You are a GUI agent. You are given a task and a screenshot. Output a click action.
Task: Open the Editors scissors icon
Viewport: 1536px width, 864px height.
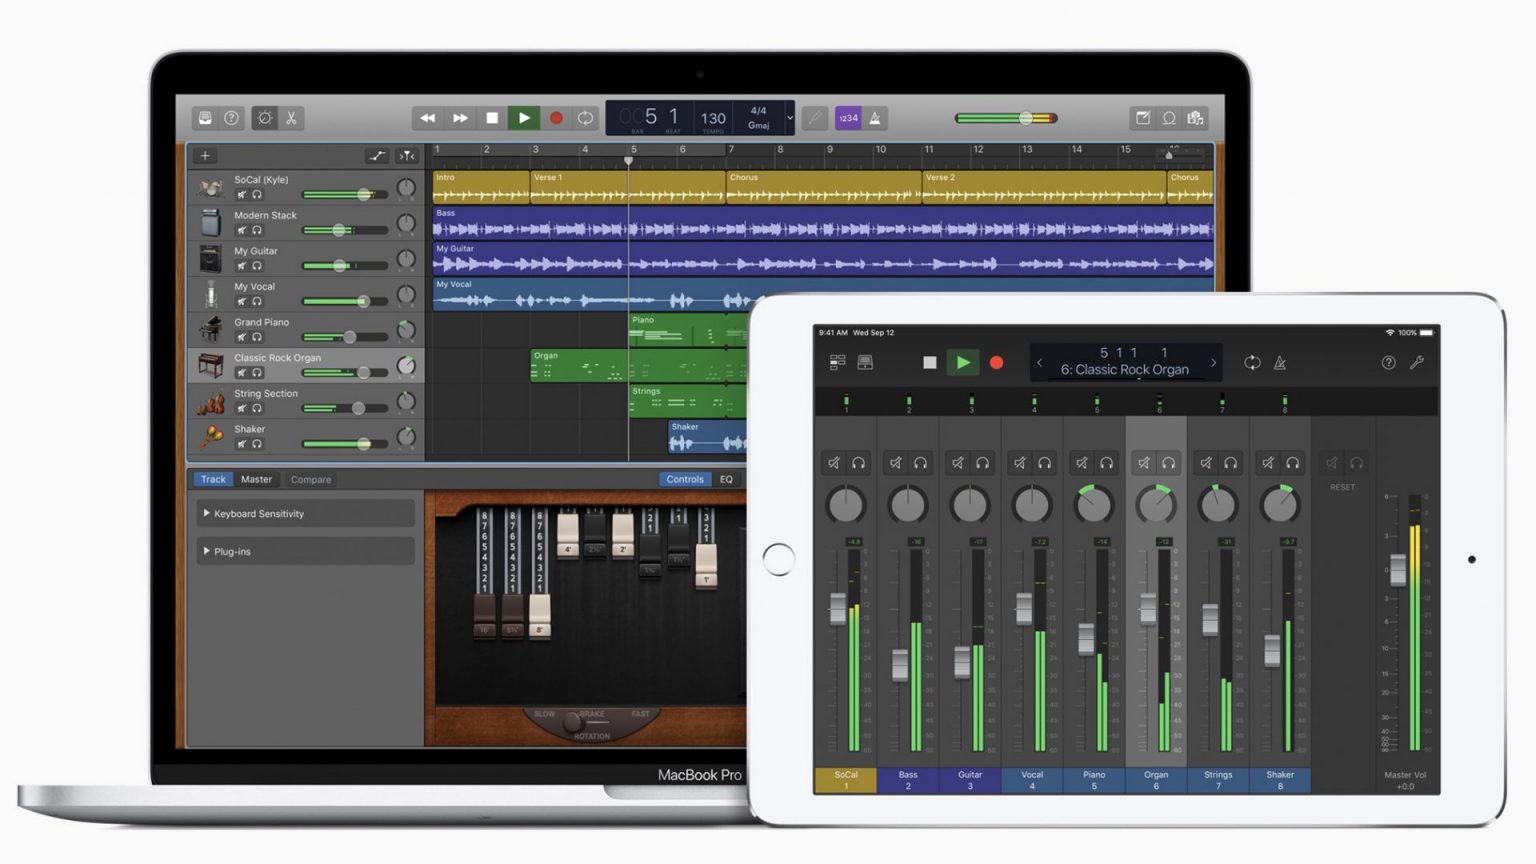[x=291, y=118]
